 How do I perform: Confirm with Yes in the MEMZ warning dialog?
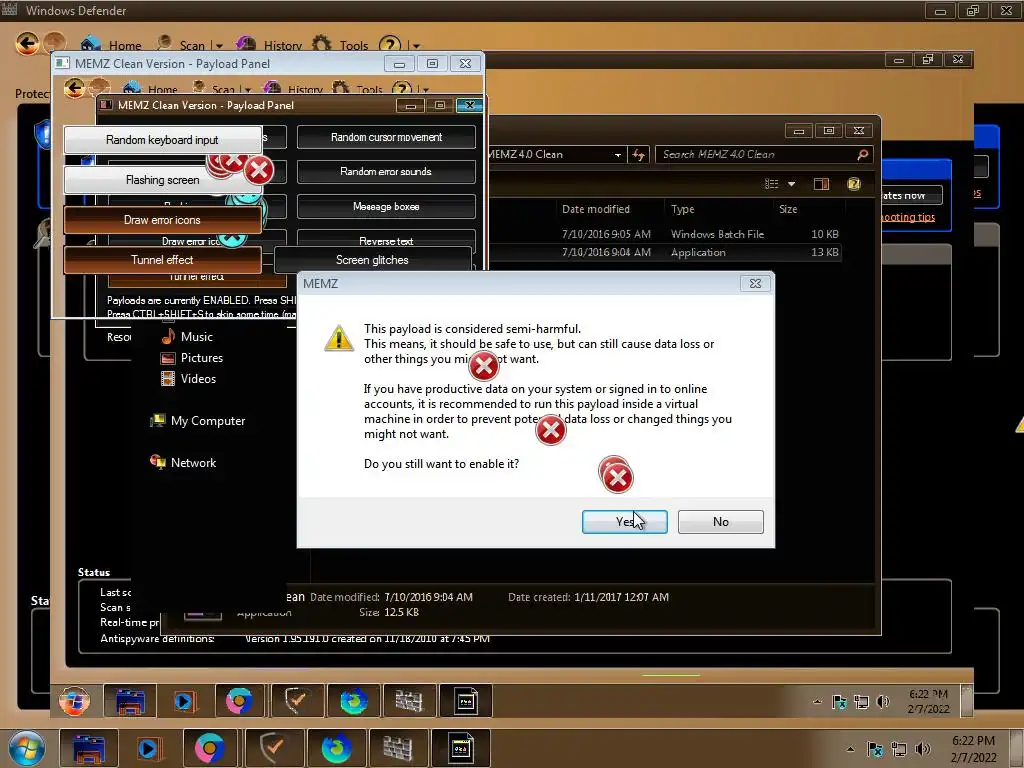pyautogui.click(x=624, y=522)
